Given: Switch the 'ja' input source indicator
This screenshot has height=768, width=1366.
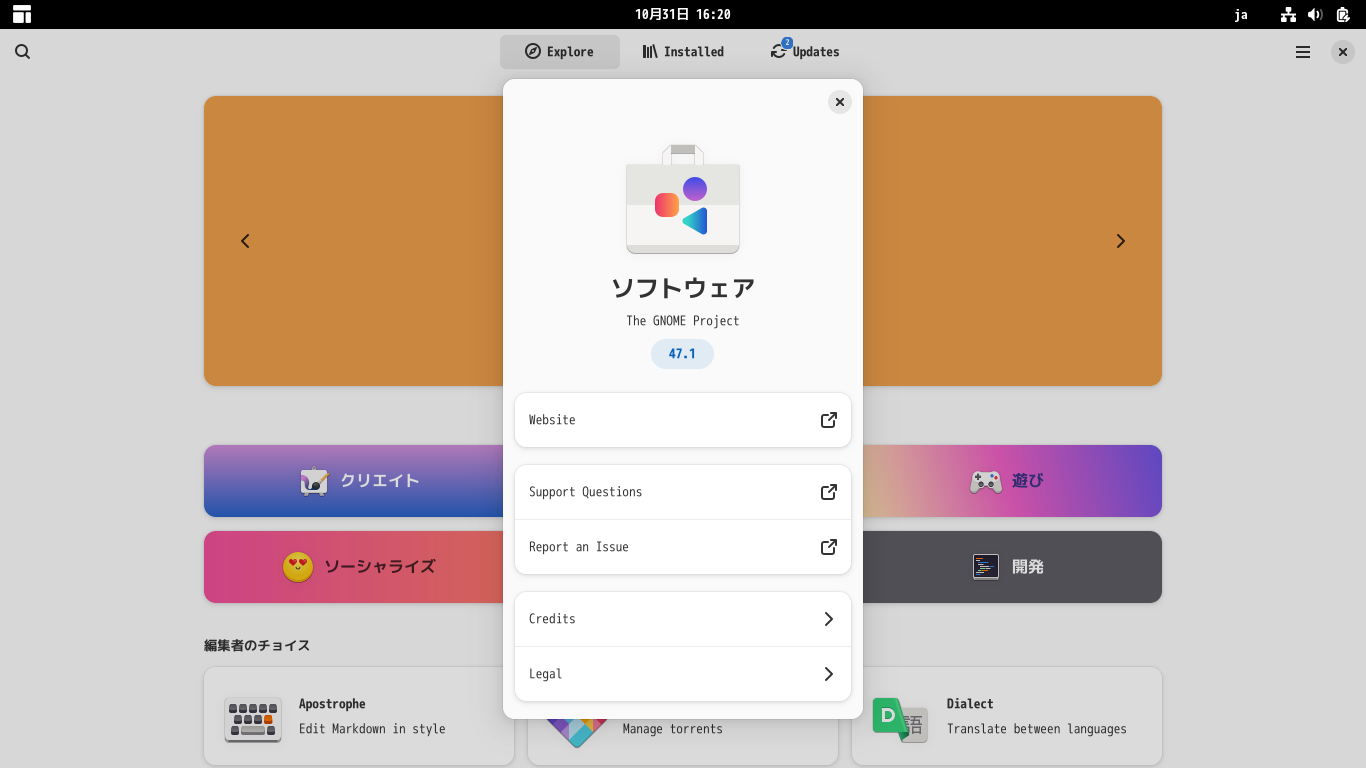Looking at the screenshot, I should [1241, 14].
